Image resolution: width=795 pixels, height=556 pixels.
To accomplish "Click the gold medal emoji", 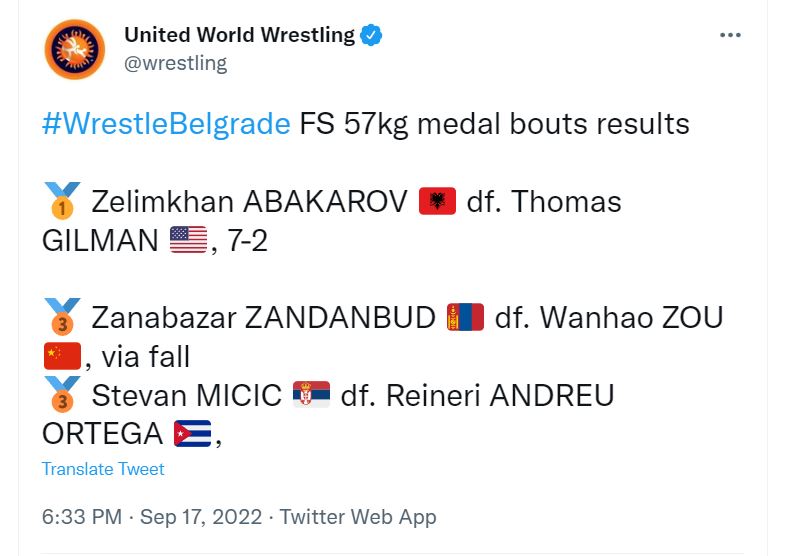I will [x=62, y=201].
